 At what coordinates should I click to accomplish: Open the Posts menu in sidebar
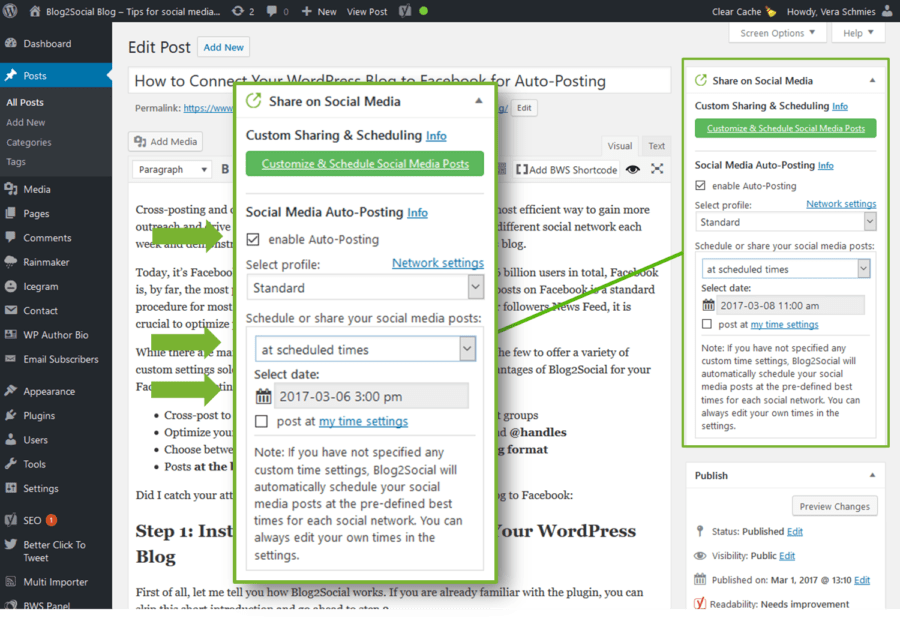[x=56, y=75]
